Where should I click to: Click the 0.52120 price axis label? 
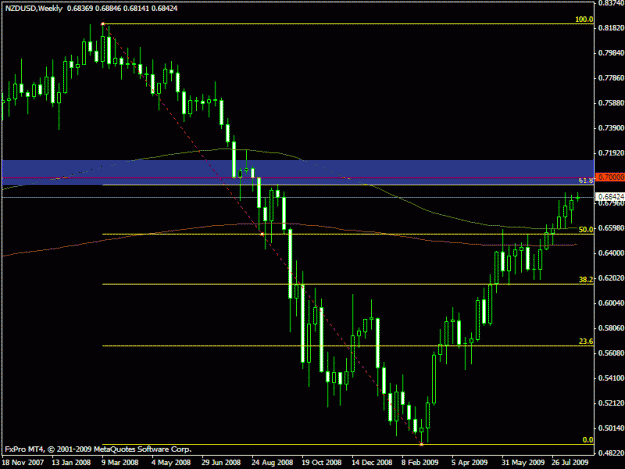611,403
